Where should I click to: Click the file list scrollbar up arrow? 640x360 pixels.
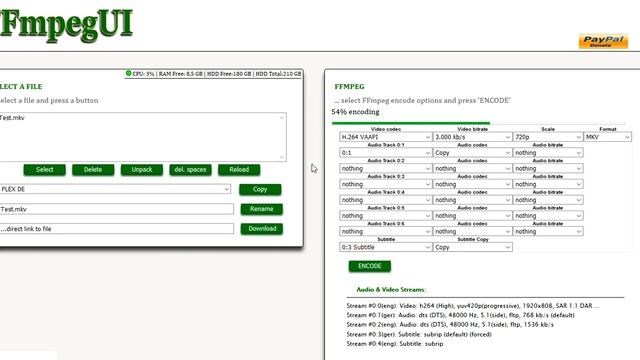(282, 118)
